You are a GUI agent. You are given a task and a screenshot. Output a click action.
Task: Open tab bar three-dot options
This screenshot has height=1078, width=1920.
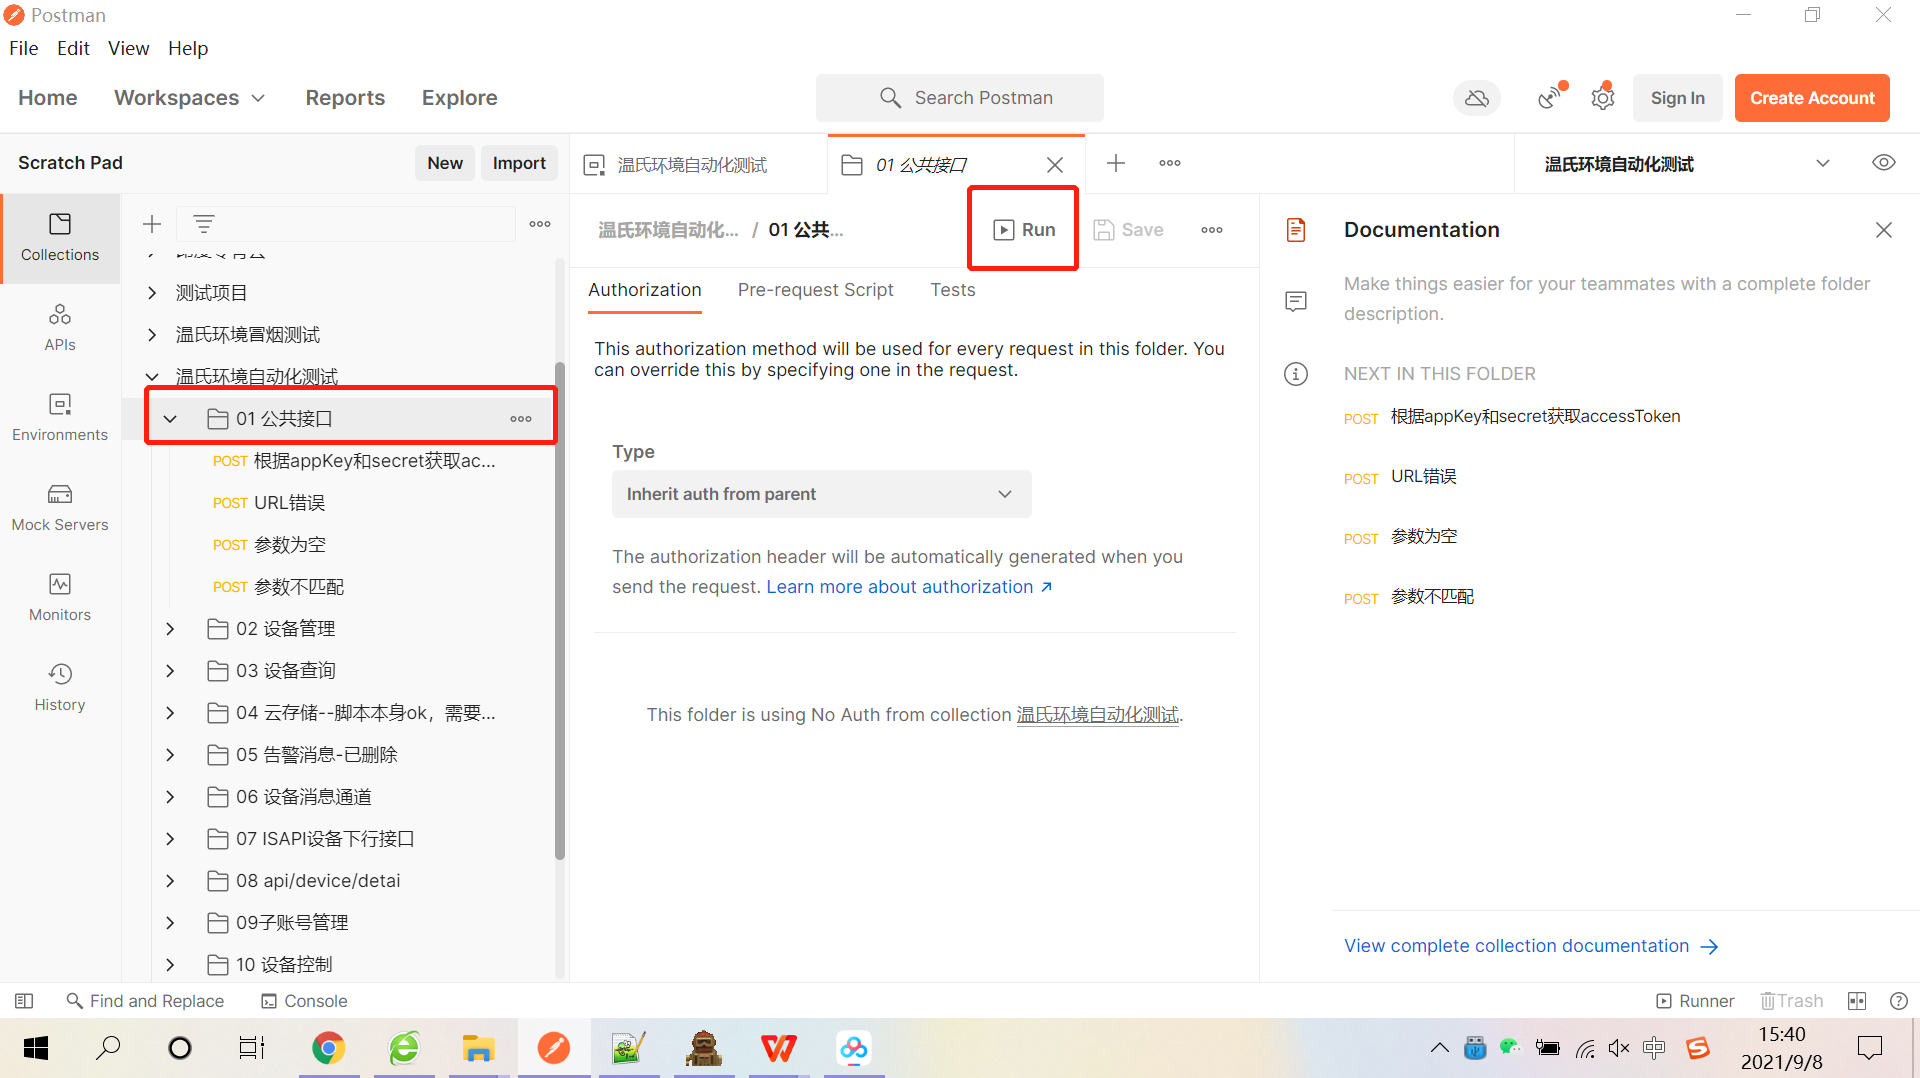tap(1170, 163)
